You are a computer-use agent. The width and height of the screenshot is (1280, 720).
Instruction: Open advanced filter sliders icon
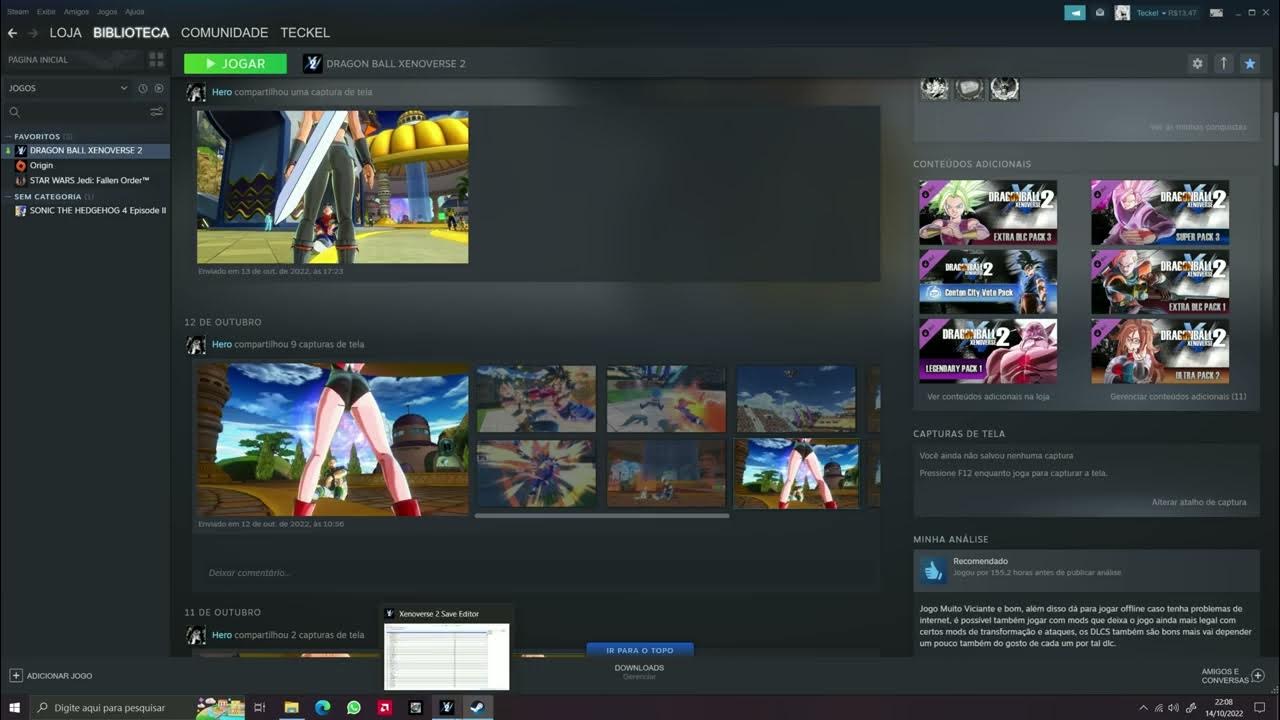(x=156, y=112)
